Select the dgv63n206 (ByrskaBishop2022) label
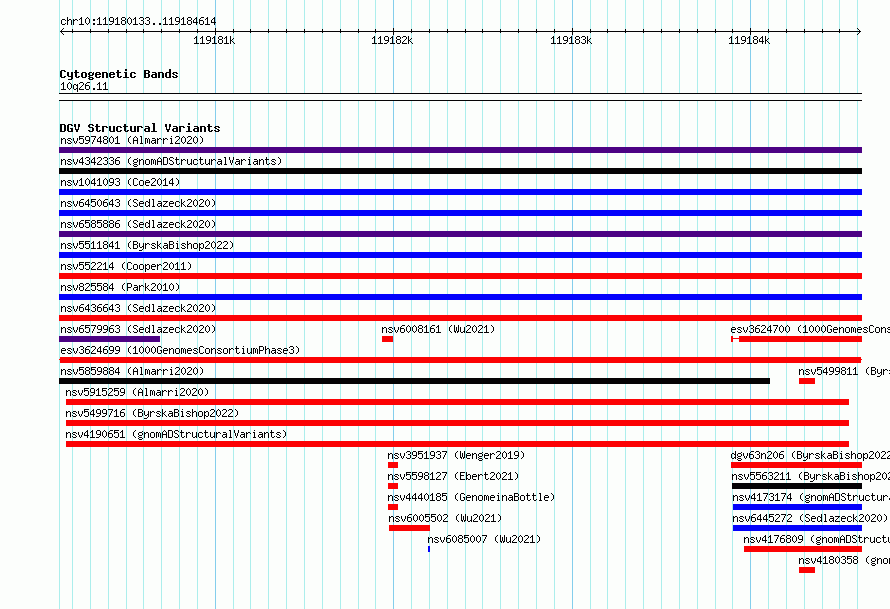 pyautogui.click(x=810, y=455)
